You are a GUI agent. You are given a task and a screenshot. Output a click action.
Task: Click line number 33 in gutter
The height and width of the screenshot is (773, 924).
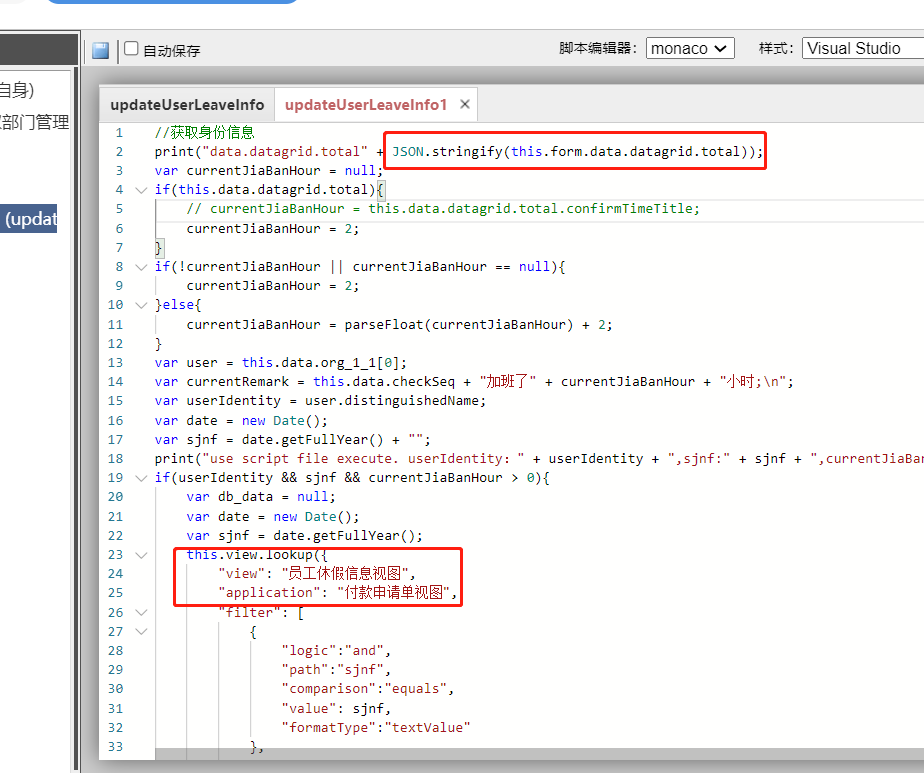coord(116,746)
